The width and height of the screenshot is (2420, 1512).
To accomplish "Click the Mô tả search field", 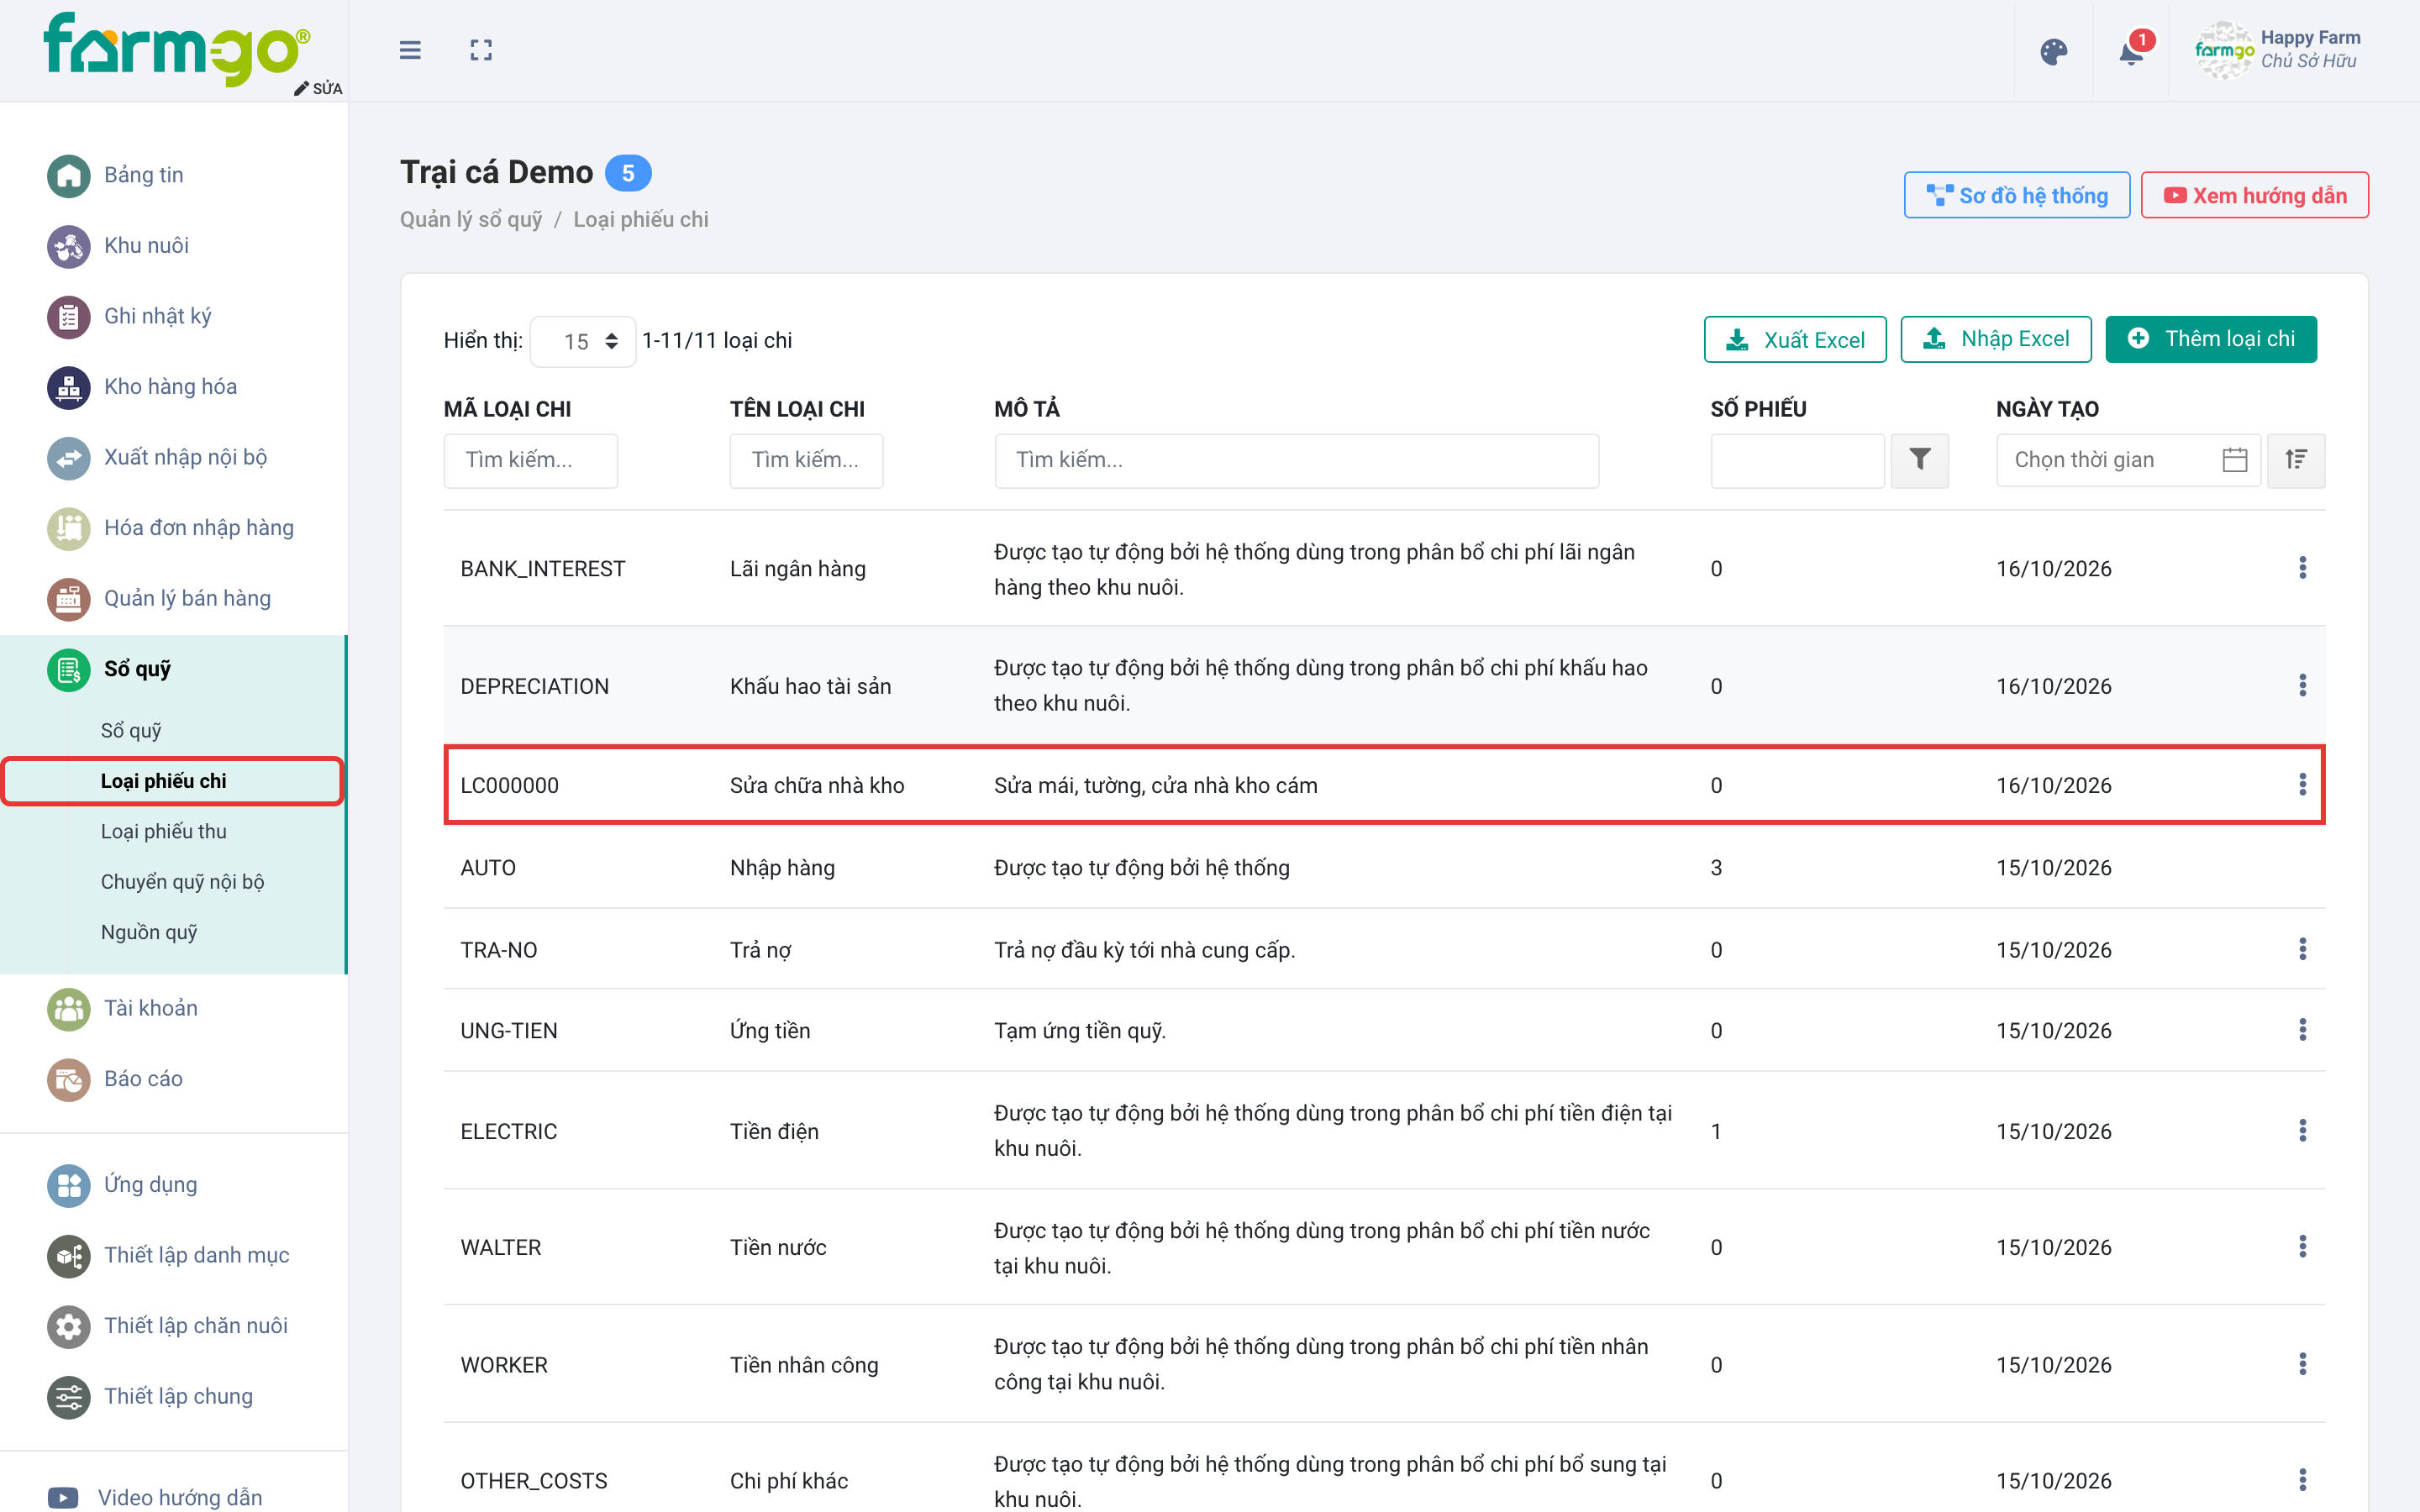I will coord(1296,460).
